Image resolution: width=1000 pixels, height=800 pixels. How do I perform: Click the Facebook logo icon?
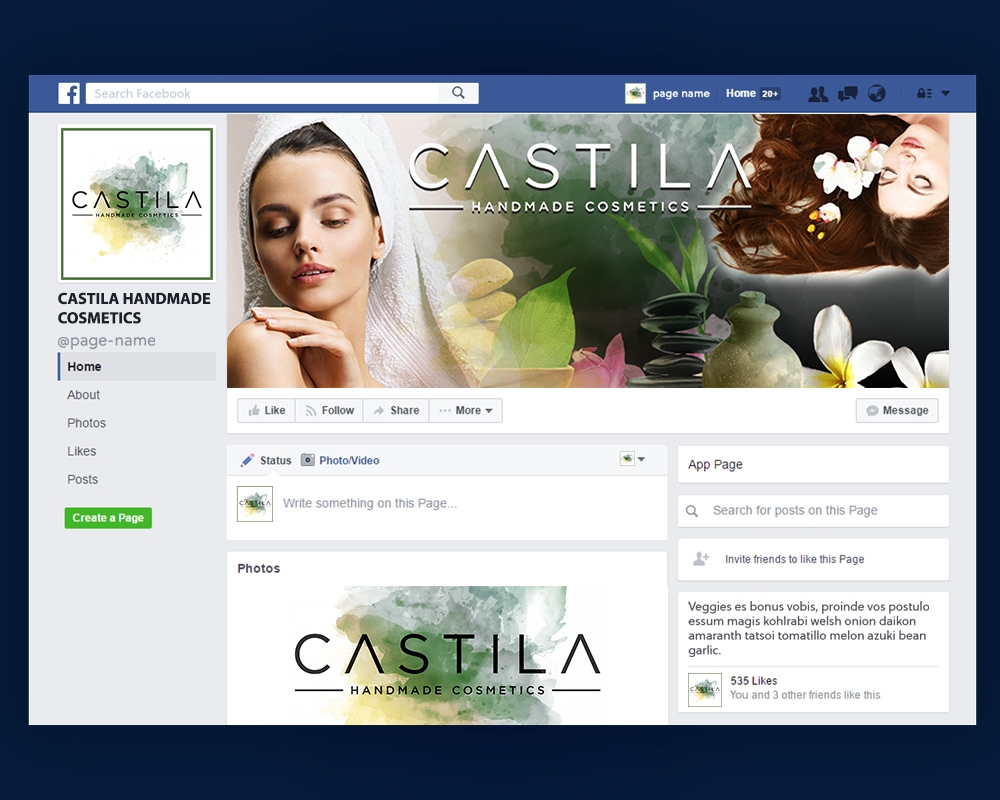point(68,92)
